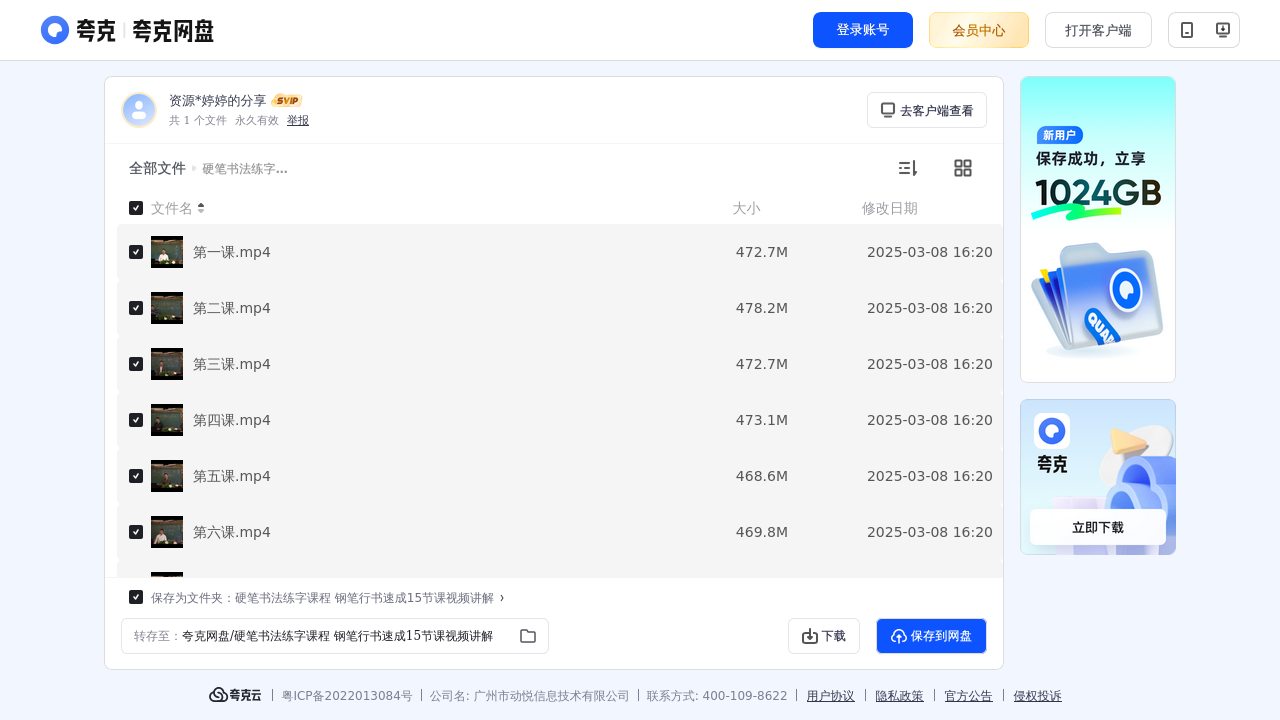Open the 用户协议 link

pyautogui.click(x=831, y=696)
